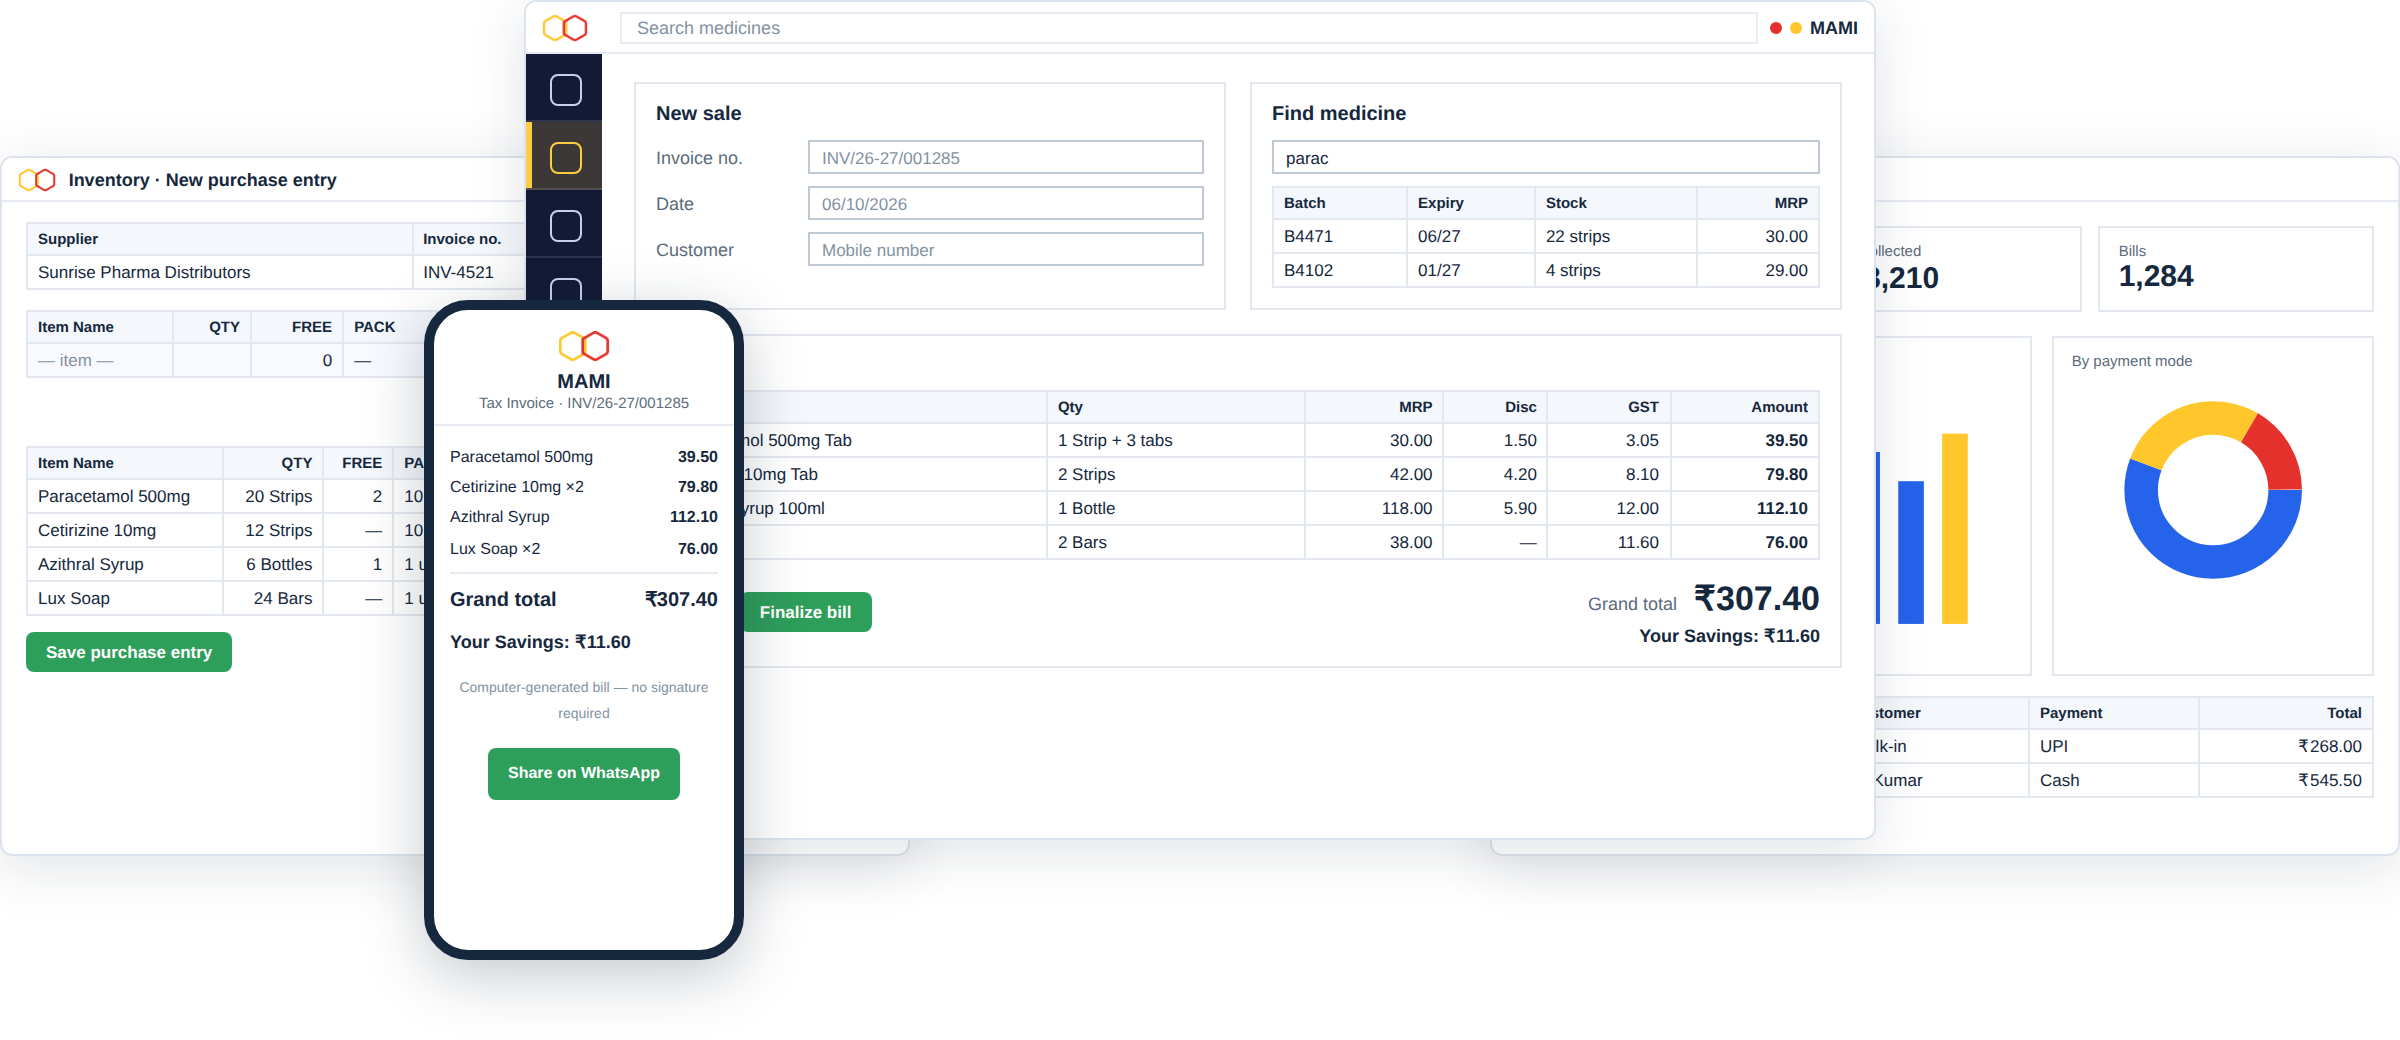2400x1040 pixels.
Task: Click the Date field showing 06/10/2026
Action: click(x=1005, y=204)
